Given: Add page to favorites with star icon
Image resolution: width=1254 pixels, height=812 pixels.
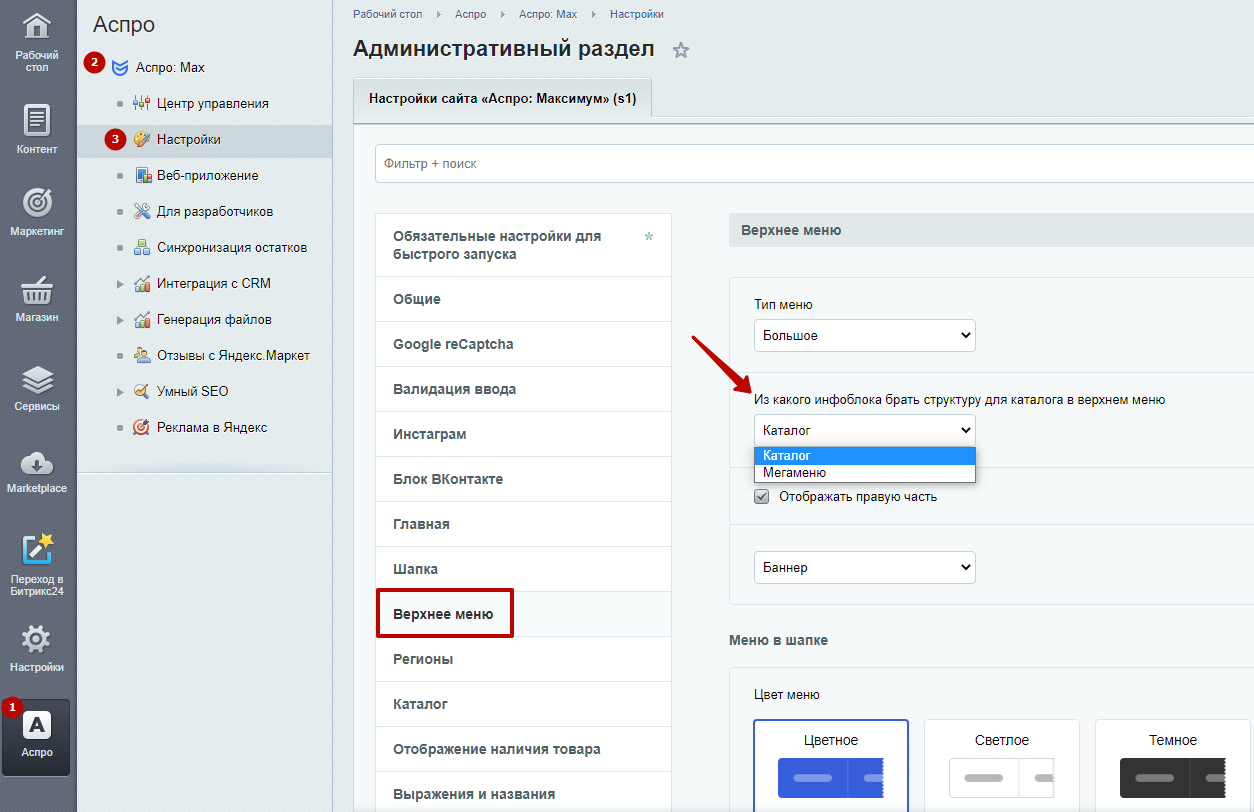Looking at the screenshot, I should [x=681, y=50].
